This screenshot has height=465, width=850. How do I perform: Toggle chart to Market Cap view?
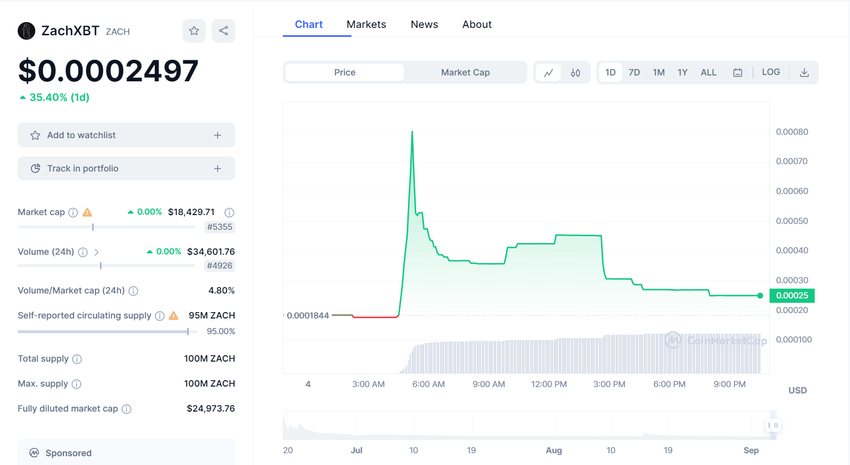point(465,73)
